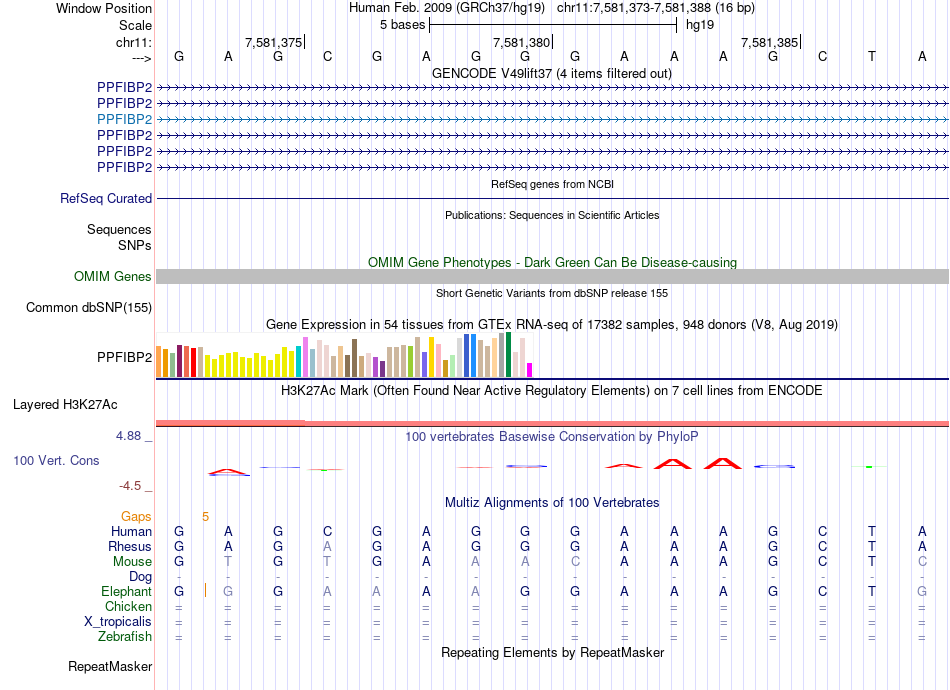Click the 4.88 PhyloP upper limit value
Screen dimensions: 950x690
[x=128, y=436]
